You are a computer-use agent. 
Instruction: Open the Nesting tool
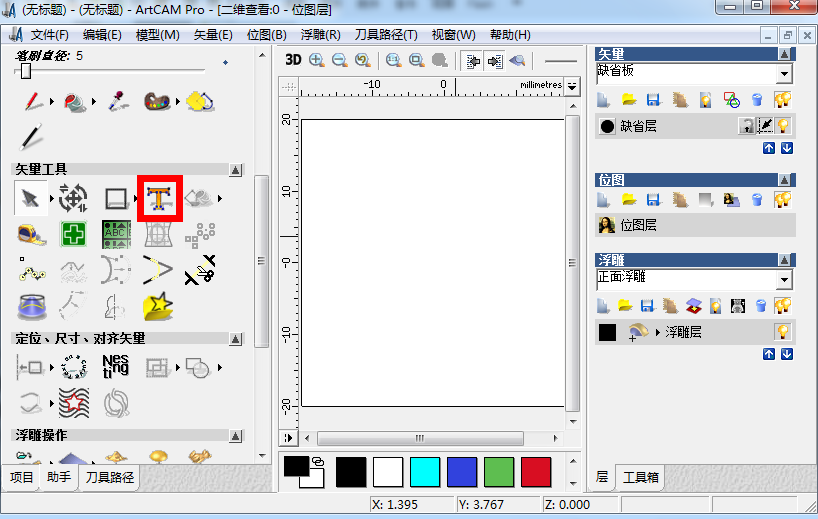point(115,367)
